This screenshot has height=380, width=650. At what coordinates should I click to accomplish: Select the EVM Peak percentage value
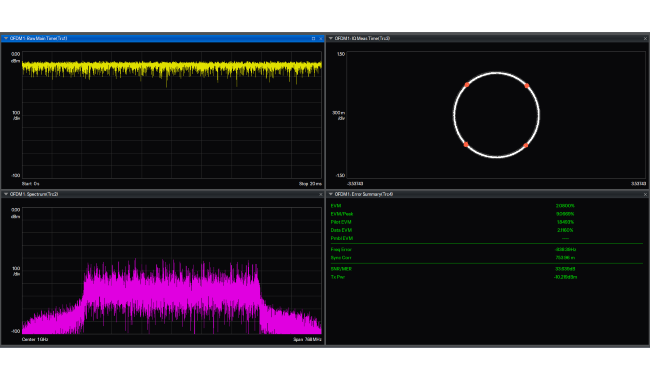click(x=565, y=214)
